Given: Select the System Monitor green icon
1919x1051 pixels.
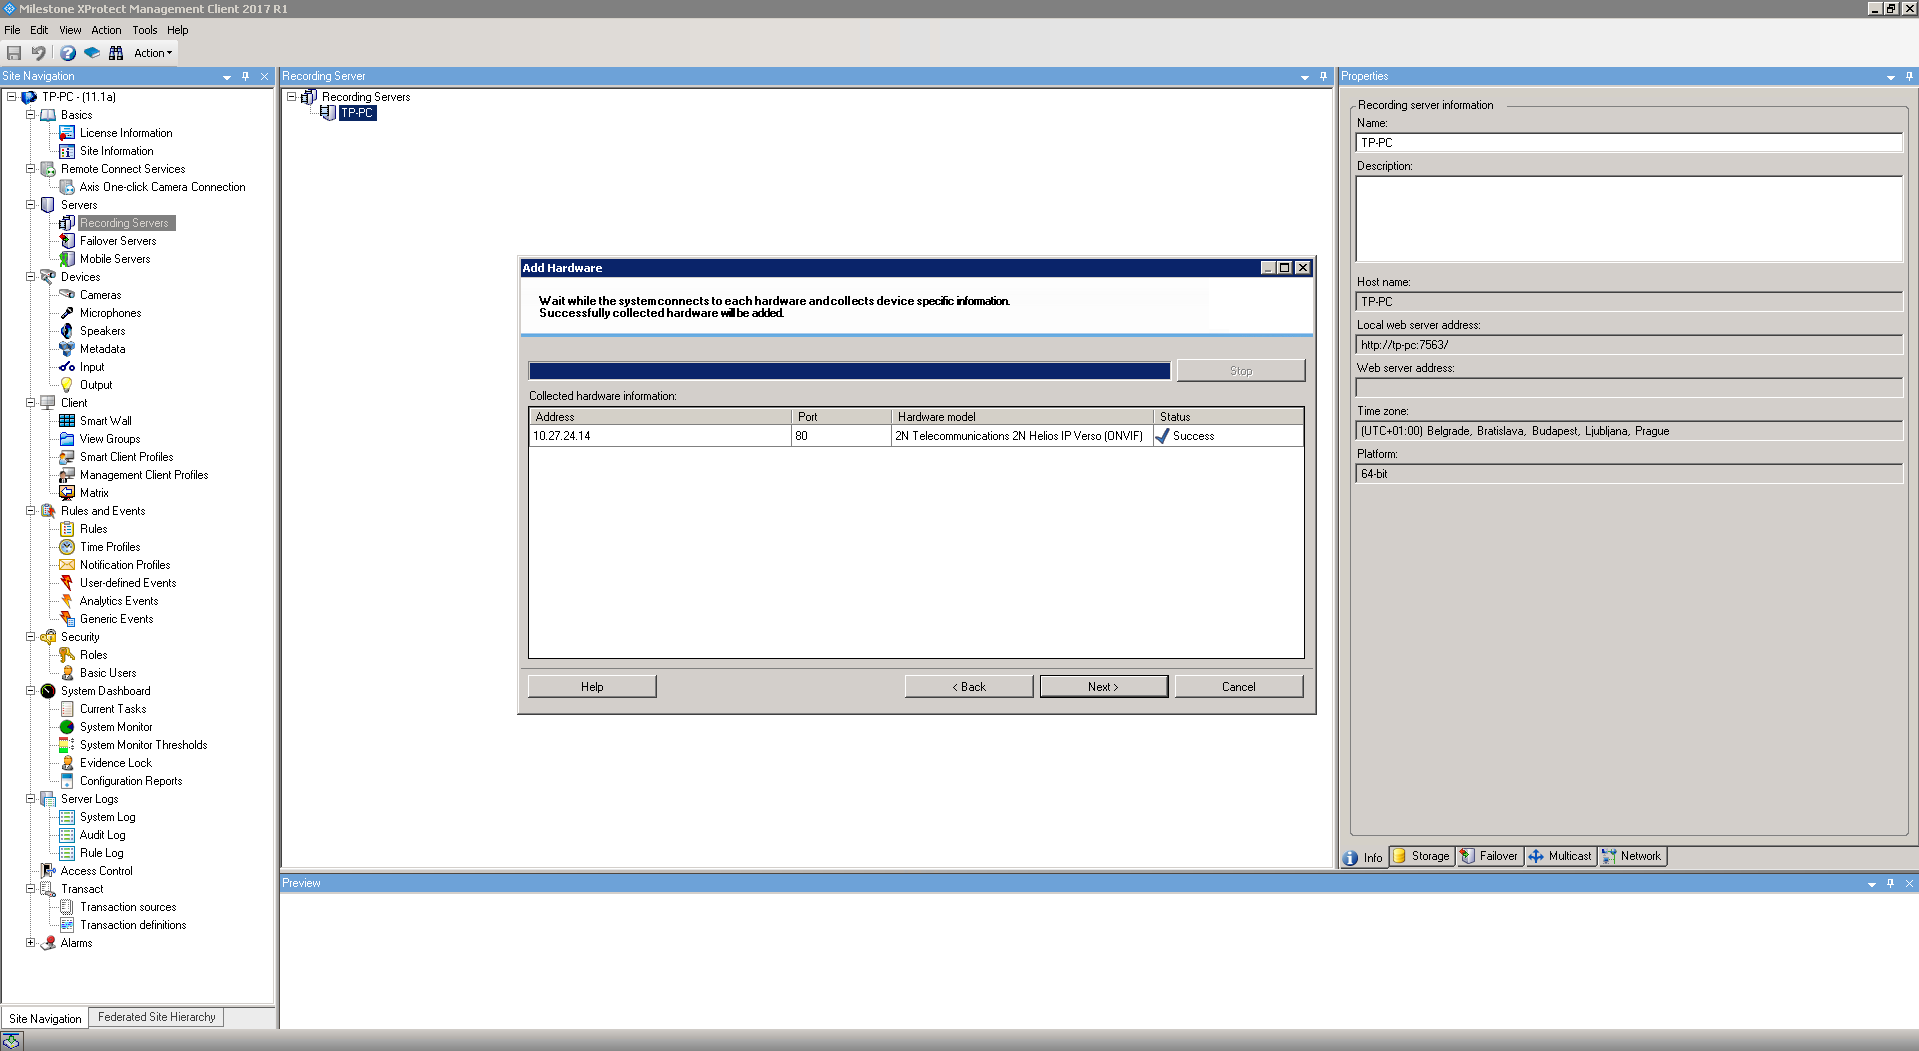Looking at the screenshot, I should coord(67,727).
